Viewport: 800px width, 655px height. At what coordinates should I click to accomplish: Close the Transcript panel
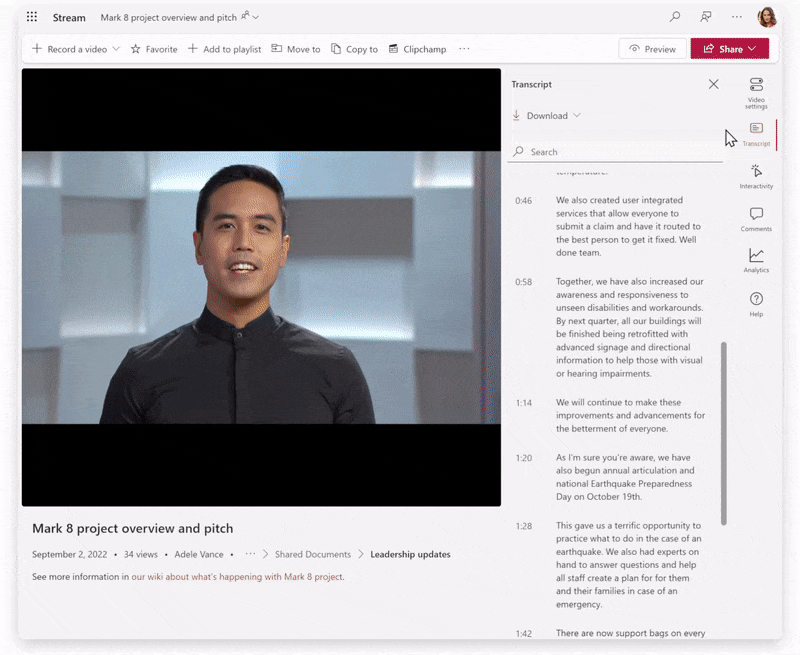(713, 84)
